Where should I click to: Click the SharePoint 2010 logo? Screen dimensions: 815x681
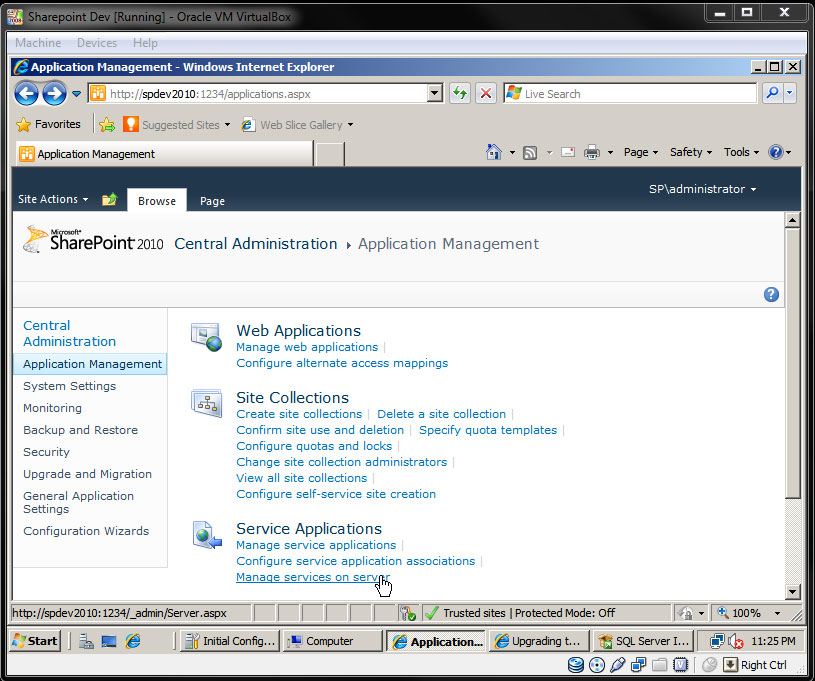tap(94, 240)
